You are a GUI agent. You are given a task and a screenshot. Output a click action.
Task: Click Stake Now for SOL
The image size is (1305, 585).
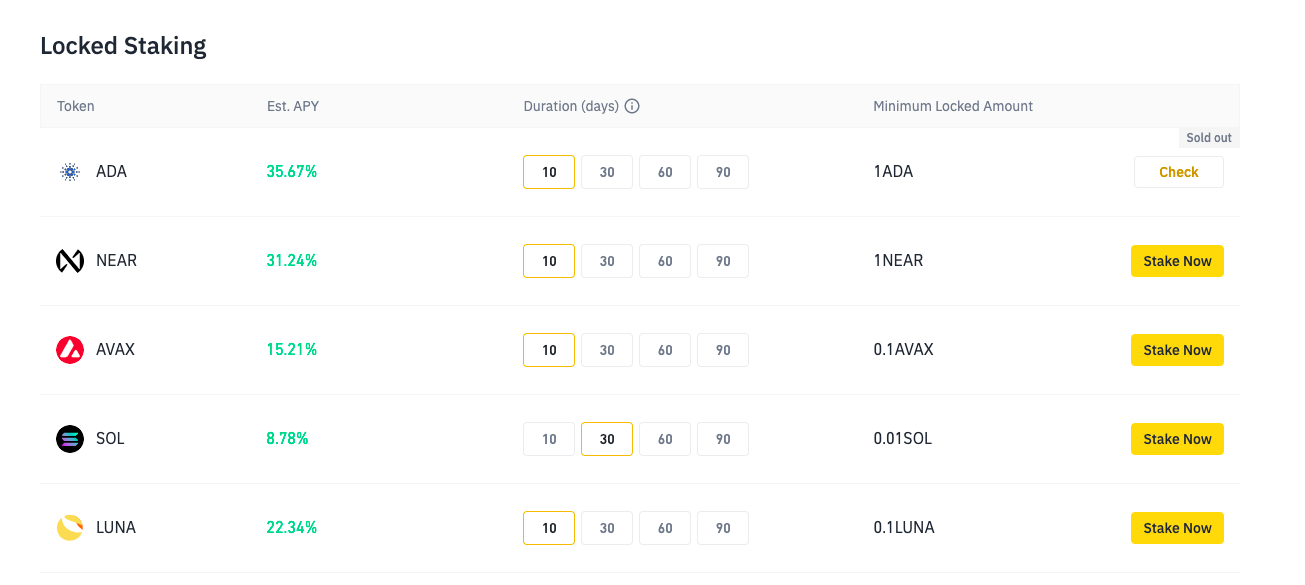[x=1177, y=439]
